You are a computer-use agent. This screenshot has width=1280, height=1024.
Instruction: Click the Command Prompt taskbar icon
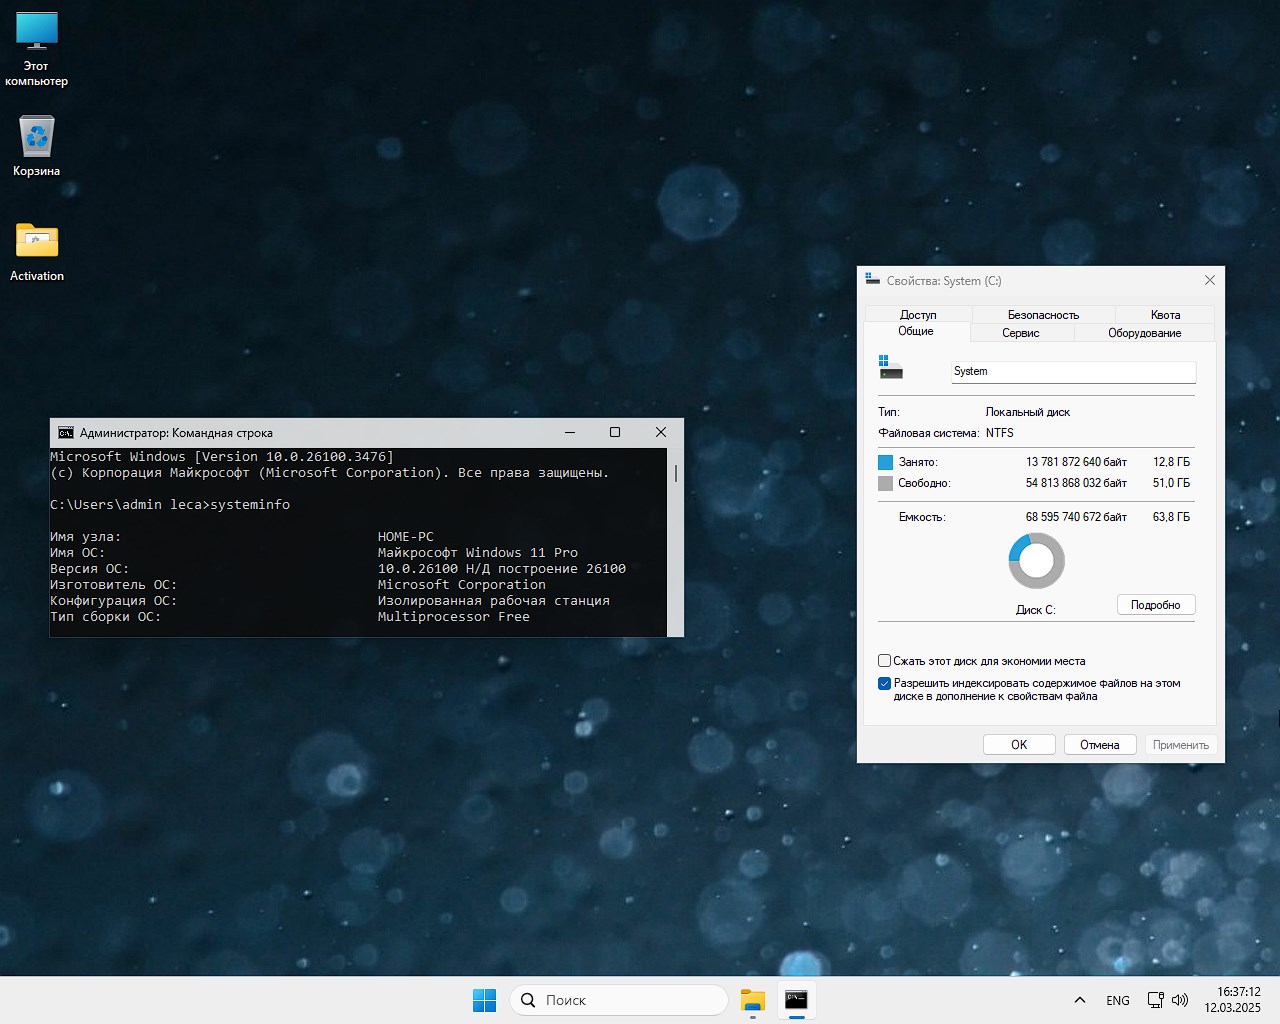click(796, 1000)
